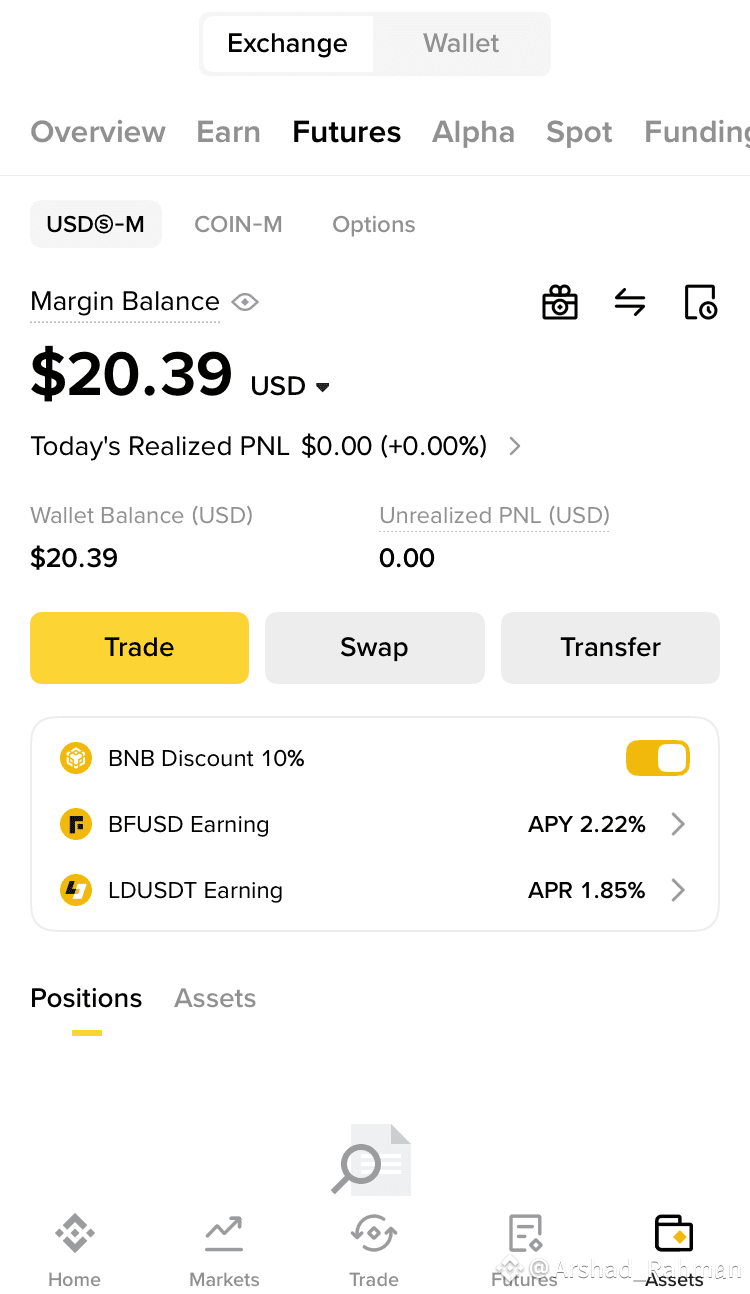
Task: Tap the Assets wallet icon
Action: [674, 1234]
